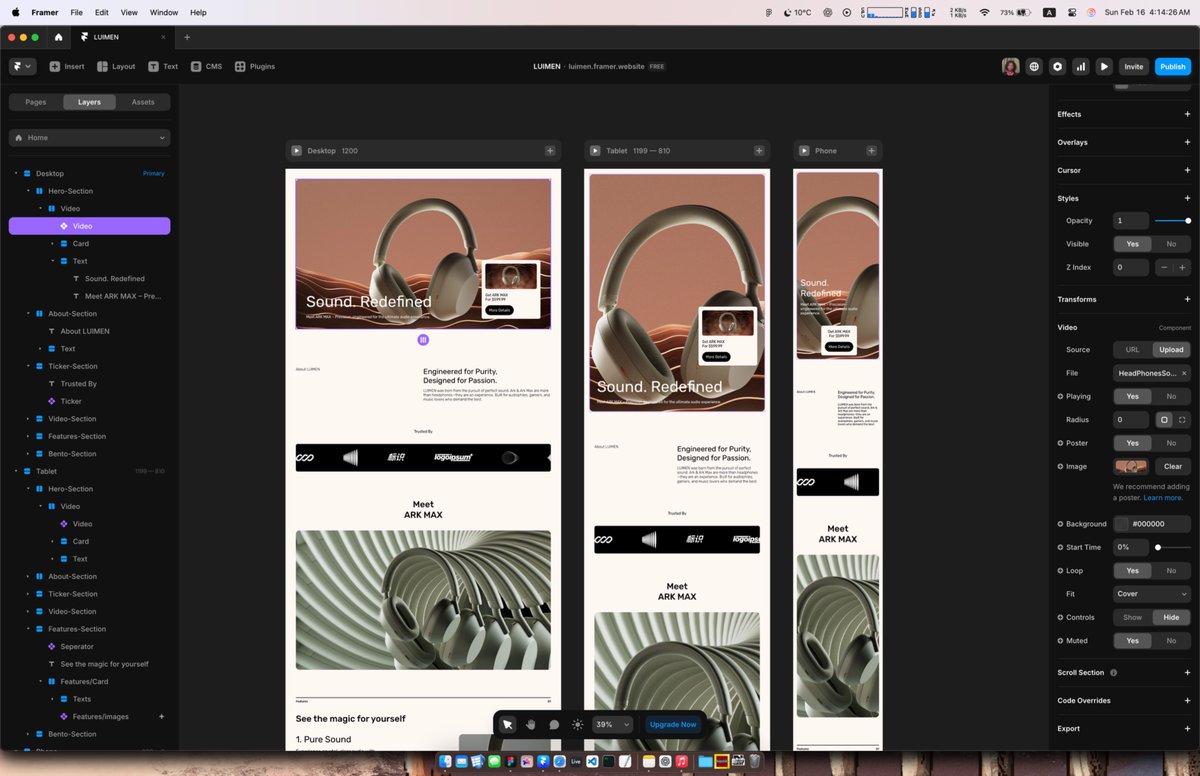
Task: Open site settings hexagon icon
Action: pos(1058,66)
